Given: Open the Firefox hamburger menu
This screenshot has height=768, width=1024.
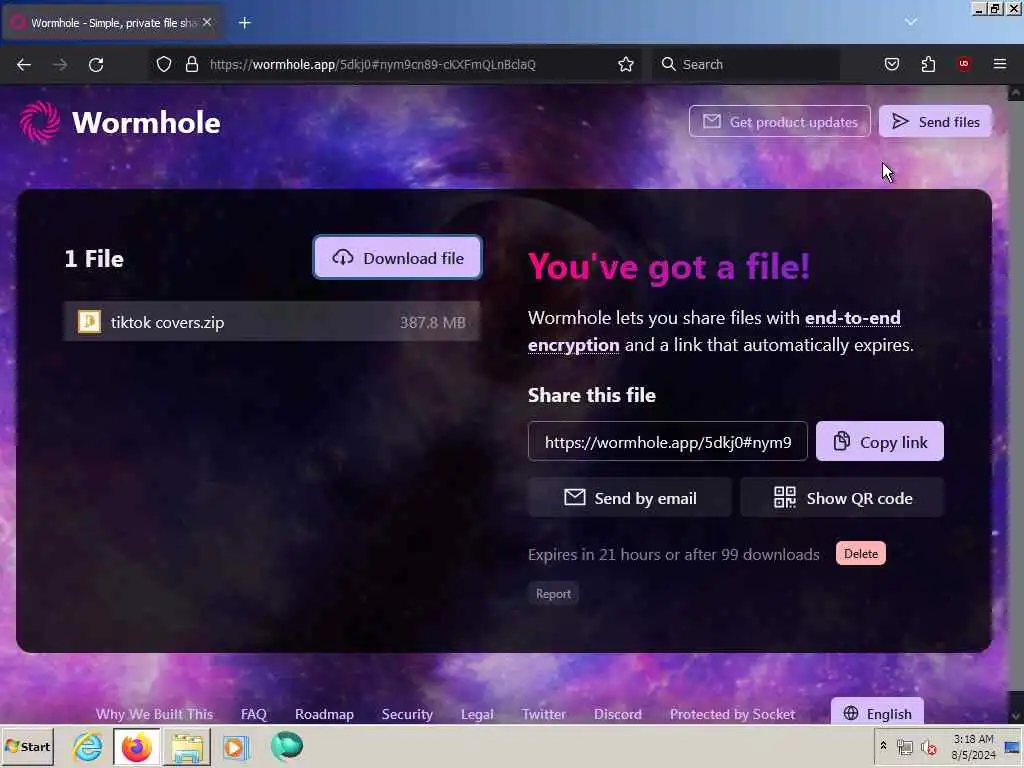Looking at the screenshot, I should (1000, 64).
